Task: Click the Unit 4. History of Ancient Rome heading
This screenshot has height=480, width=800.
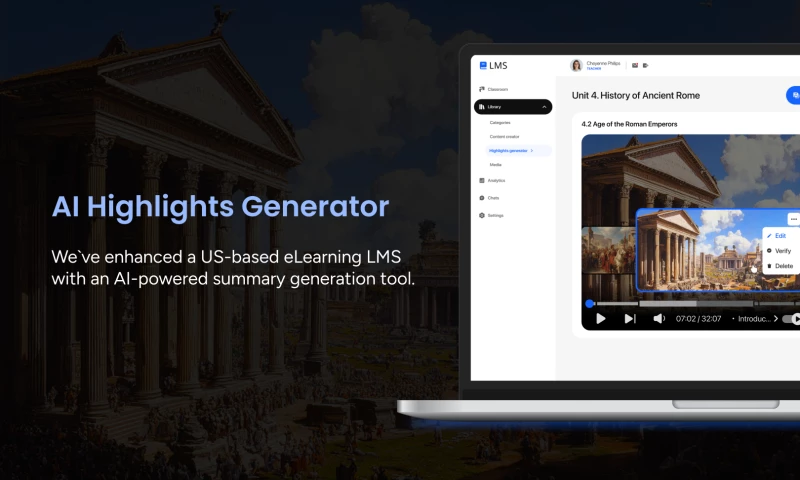Action: 636,95
